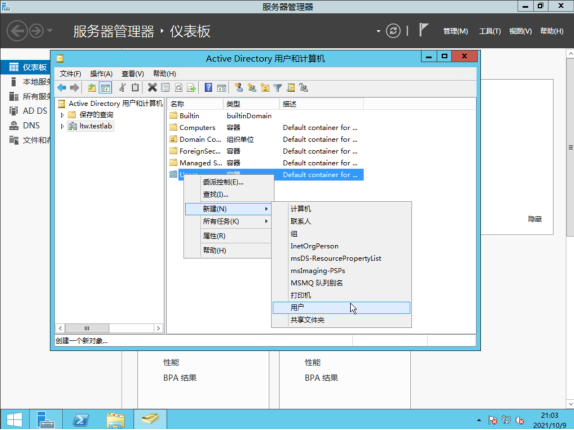Click the Refresh icon in AD toolbar
The height and width of the screenshot is (430, 574).
pos(178,88)
